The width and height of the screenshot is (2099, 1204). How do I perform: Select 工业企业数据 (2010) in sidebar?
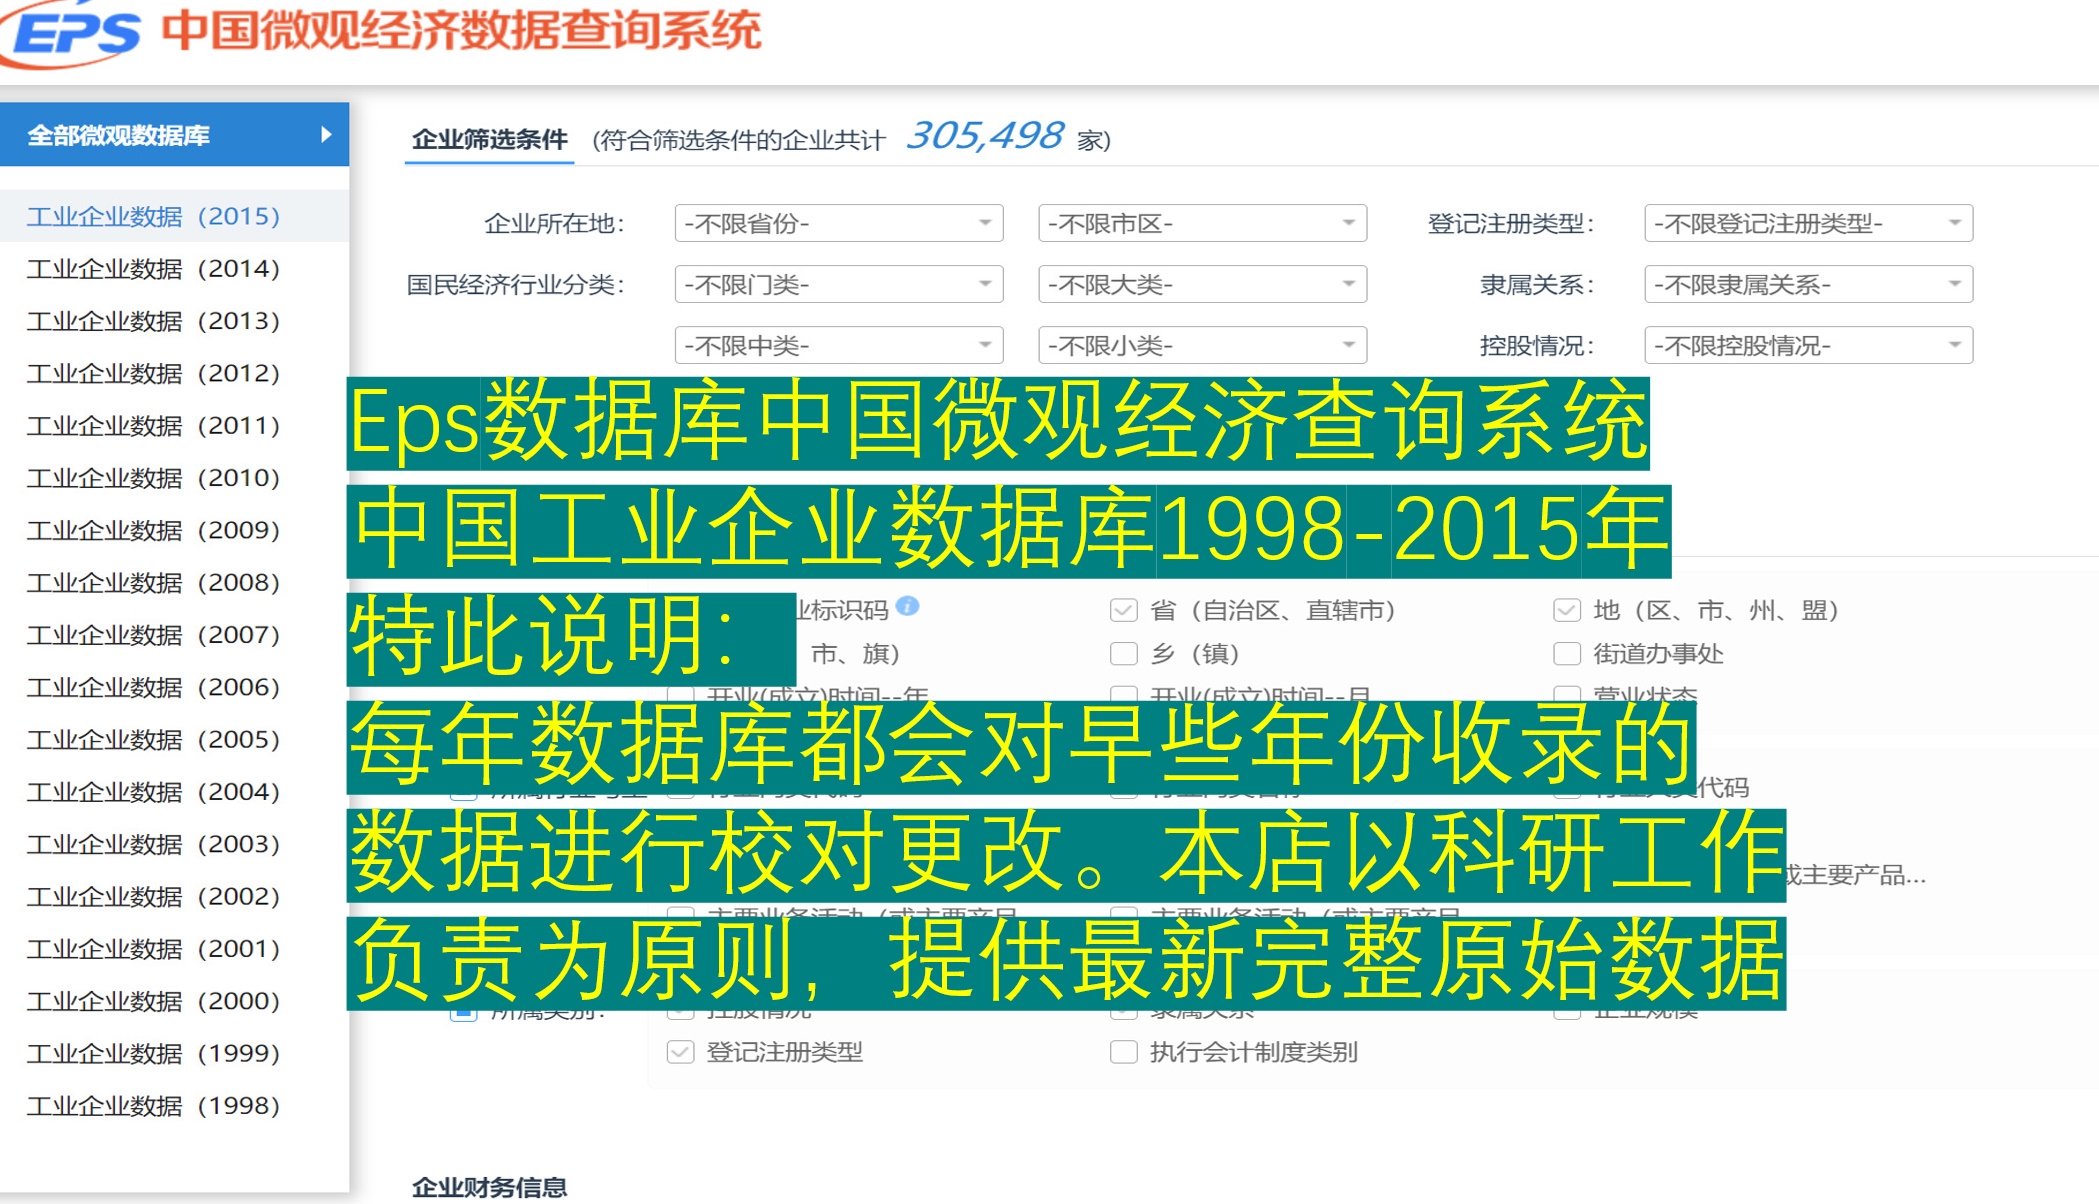tap(153, 478)
